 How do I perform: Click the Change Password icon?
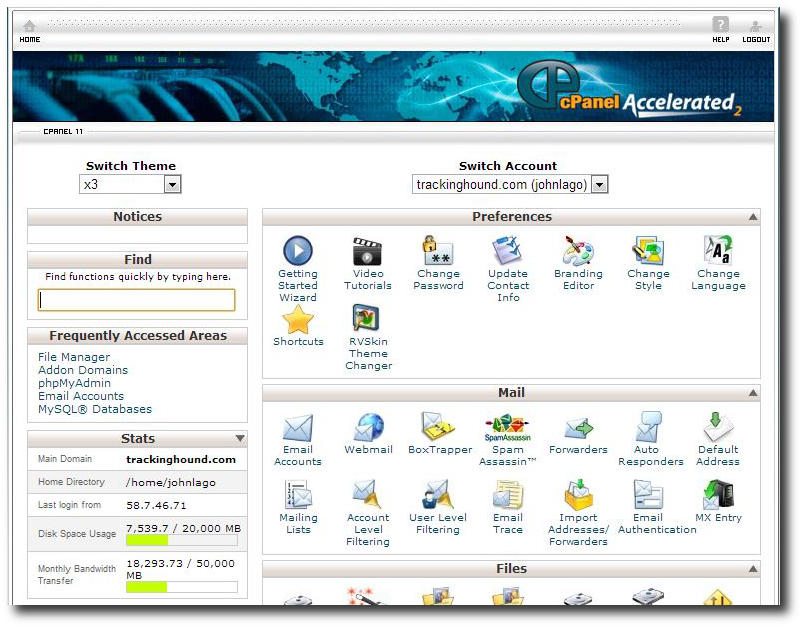point(438,251)
